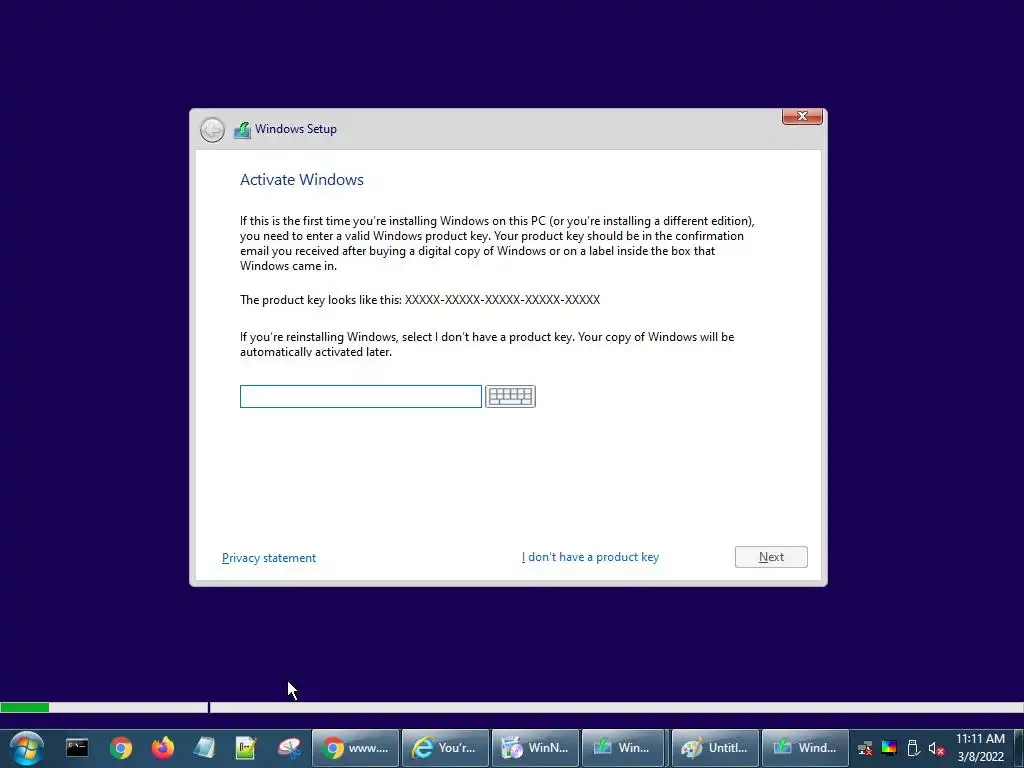This screenshot has width=1024, height=768.
Task: Click the Next button
Action: click(771, 557)
